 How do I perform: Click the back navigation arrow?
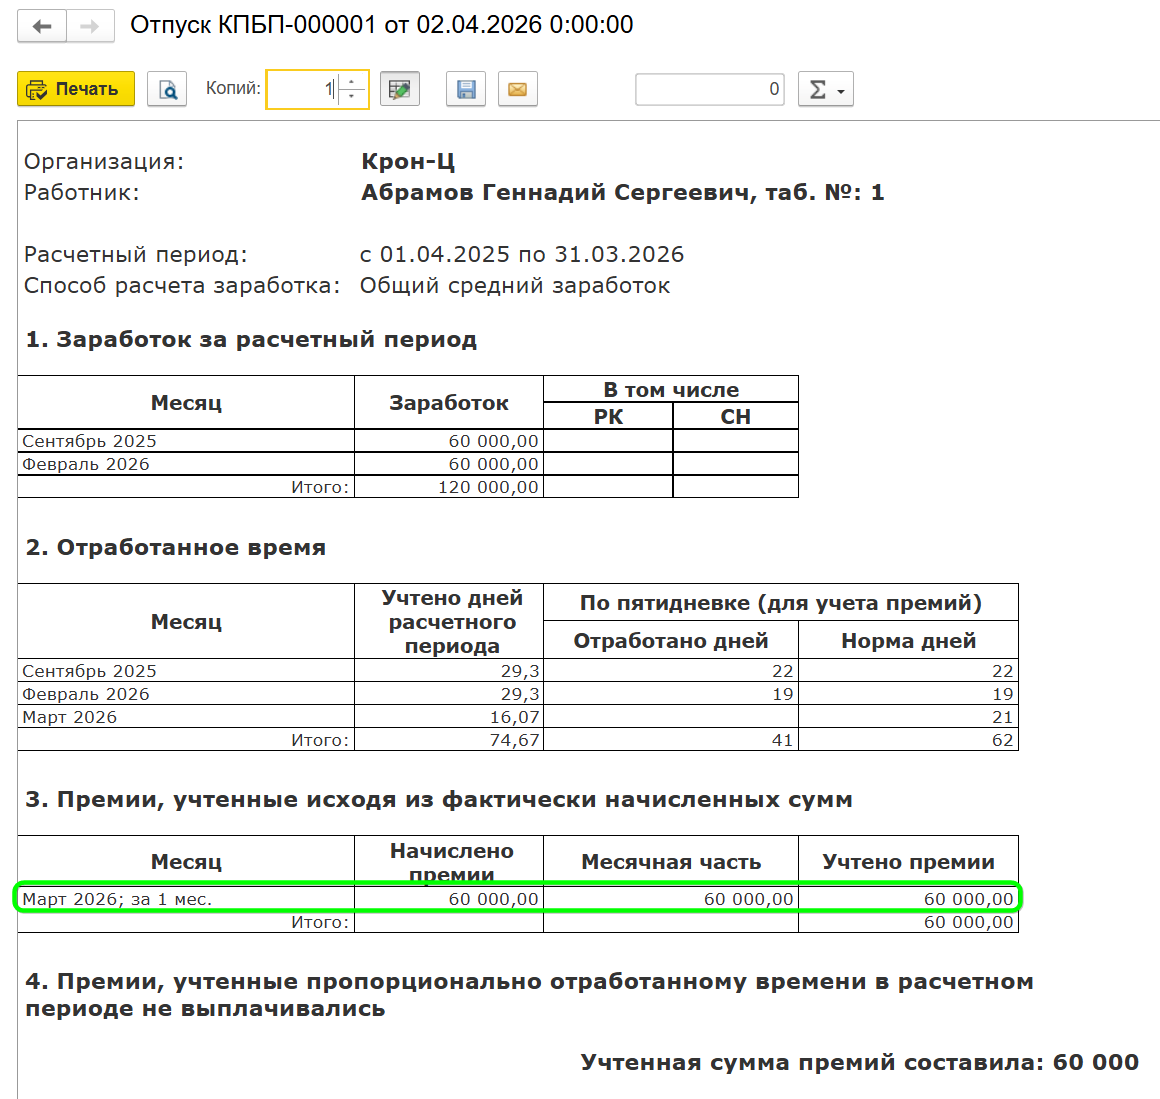42,26
